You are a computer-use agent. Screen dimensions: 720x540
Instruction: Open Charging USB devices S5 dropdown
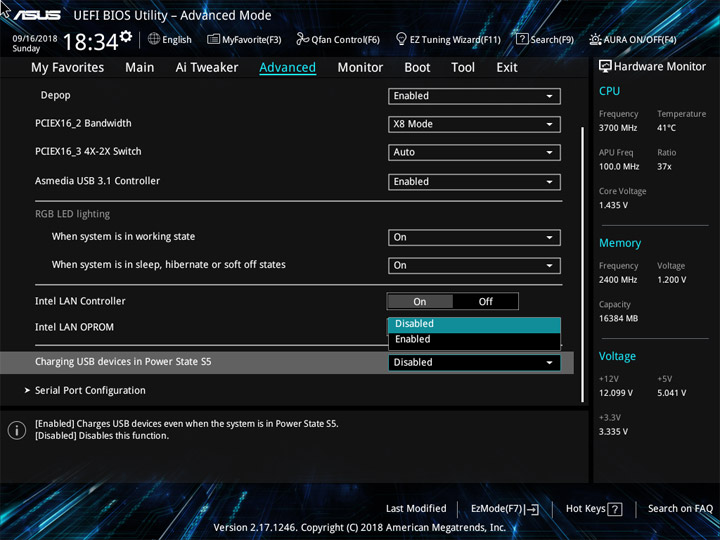pos(474,362)
